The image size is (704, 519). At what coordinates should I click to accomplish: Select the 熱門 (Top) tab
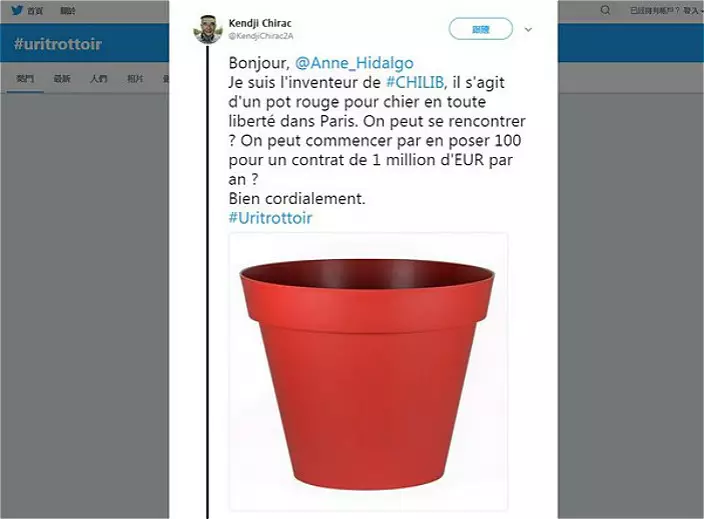coord(25,79)
